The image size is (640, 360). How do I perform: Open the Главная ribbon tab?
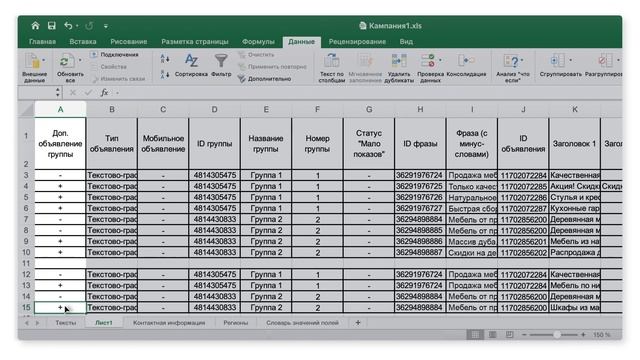point(42,42)
